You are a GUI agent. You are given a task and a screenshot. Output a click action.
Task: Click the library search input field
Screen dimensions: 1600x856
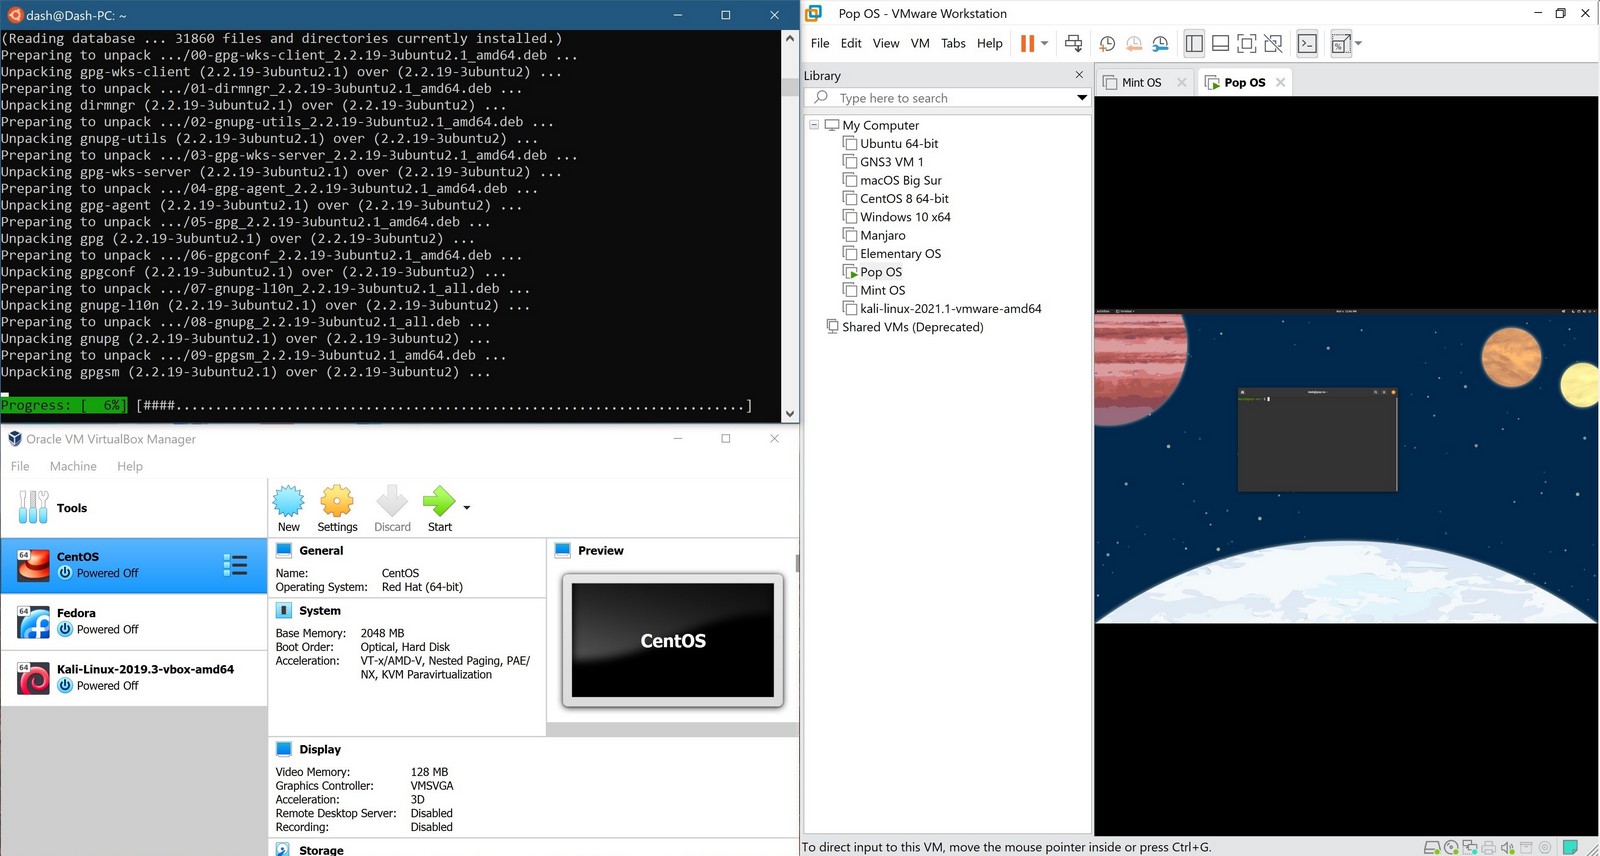point(950,98)
